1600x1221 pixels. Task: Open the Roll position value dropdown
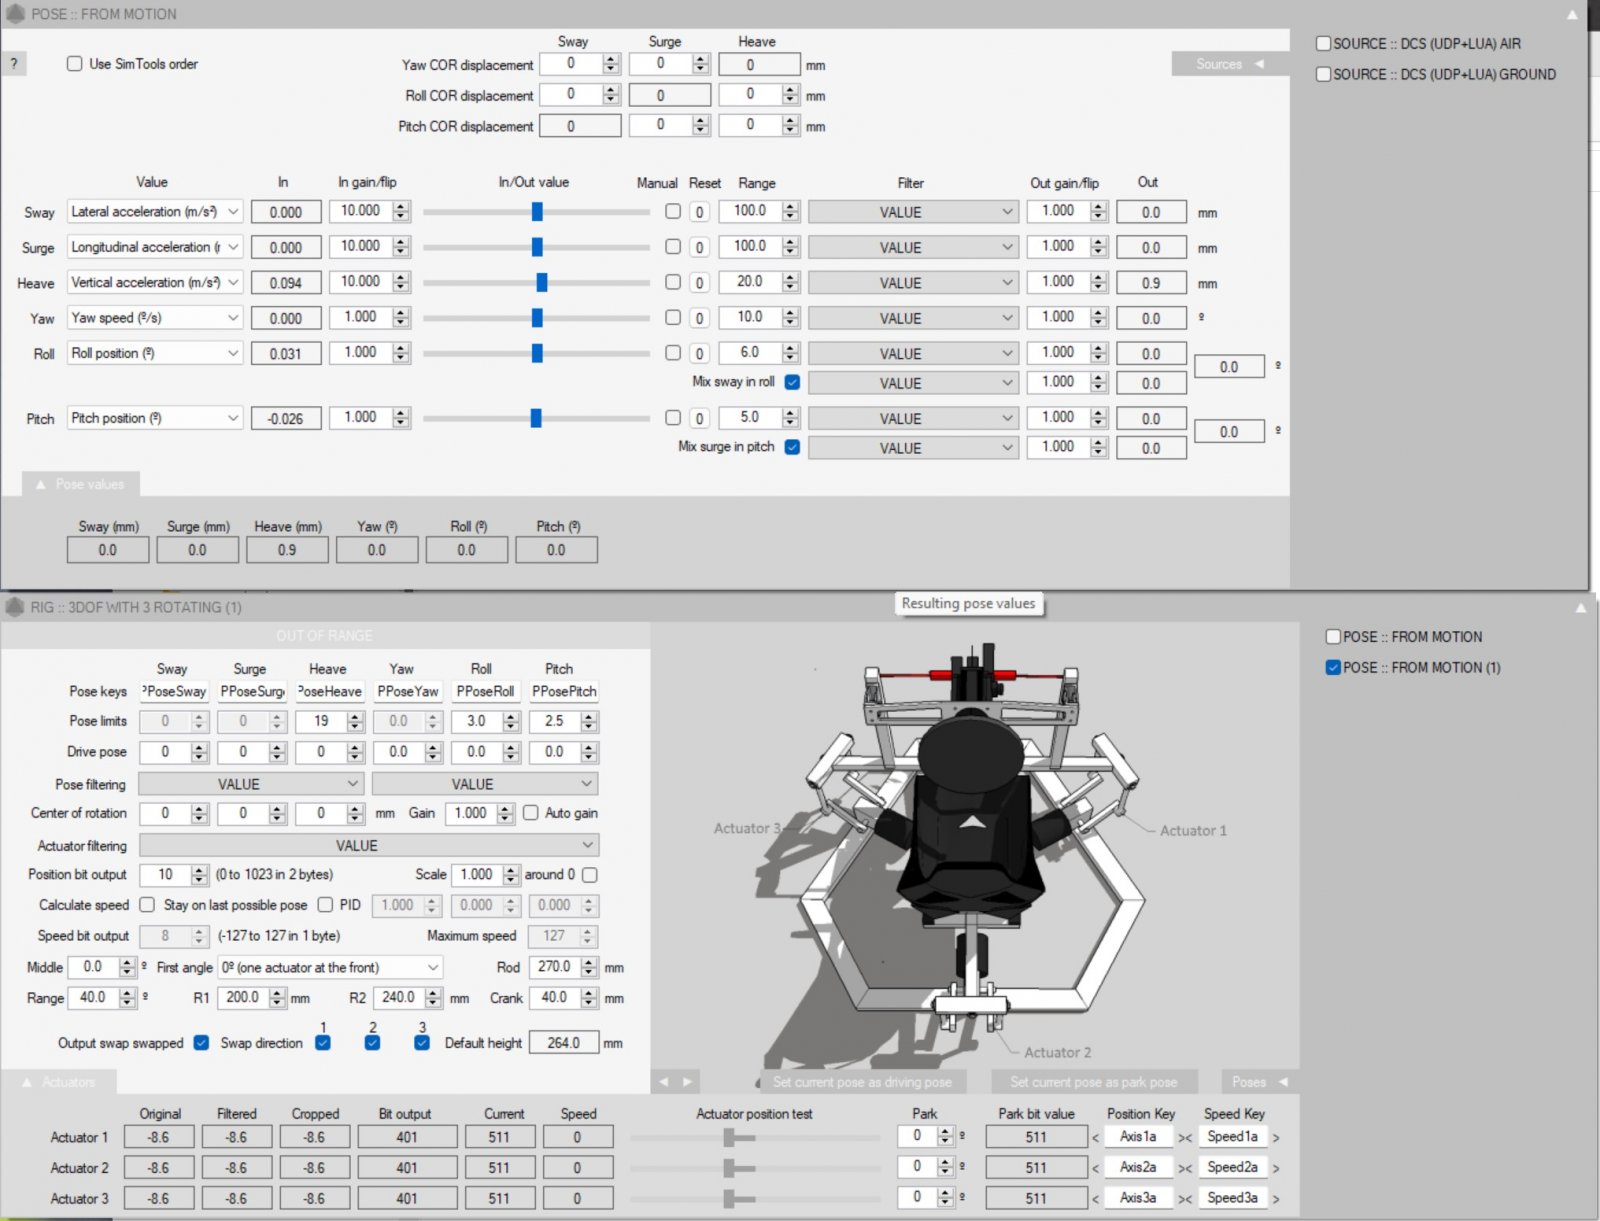point(155,353)
